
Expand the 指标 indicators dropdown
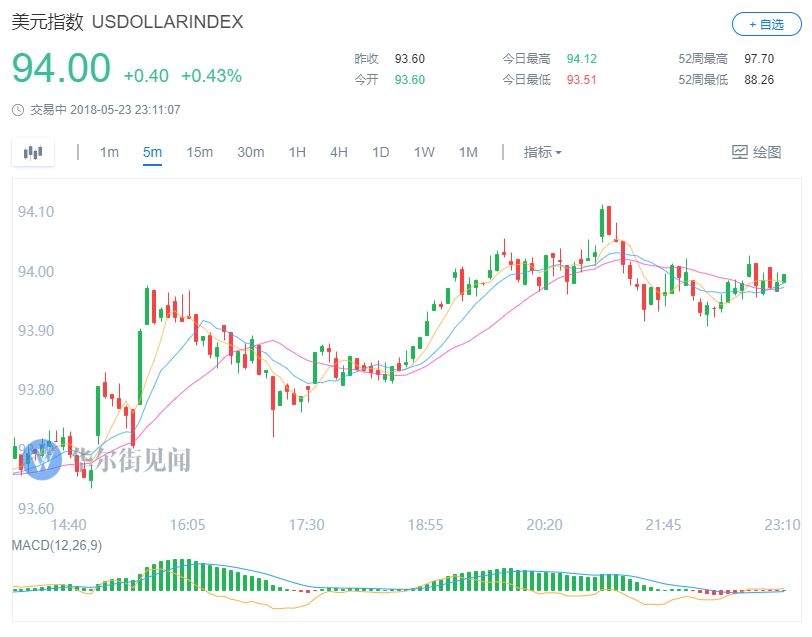tap(542, 152)
